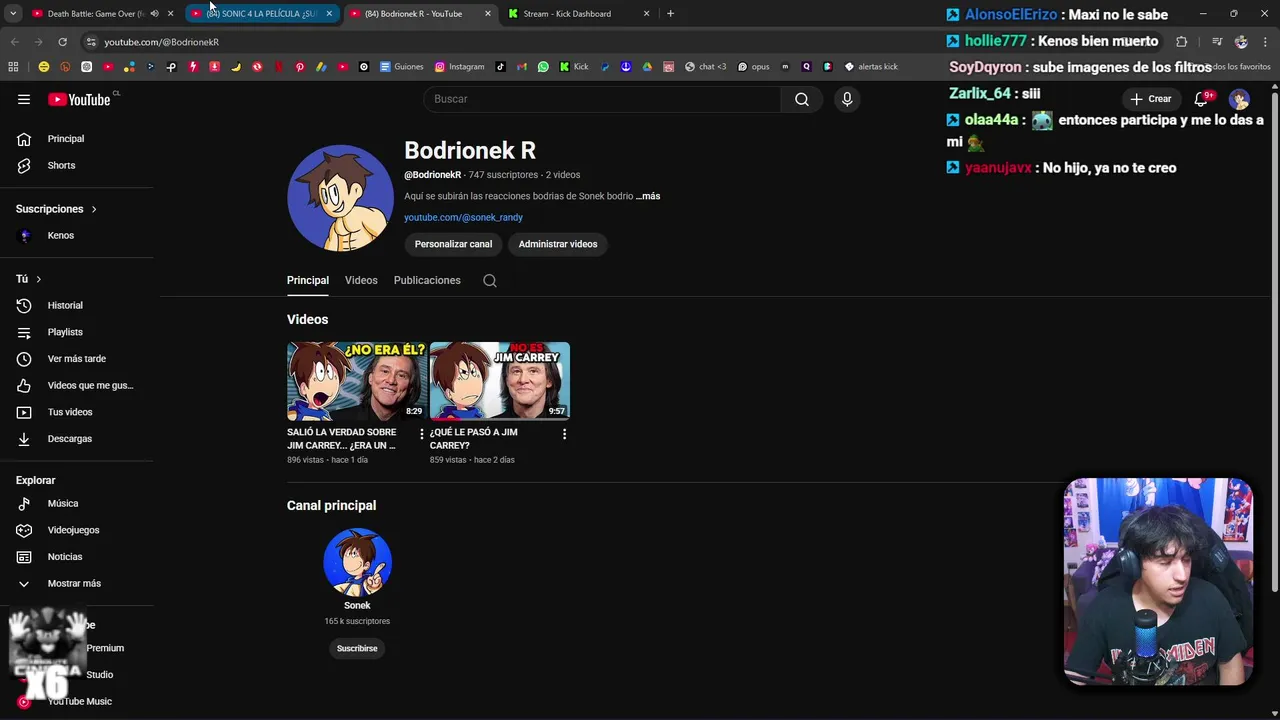Open SALIÓ LA VERDAD SOBRE JIM CARREY title
This screenshot has height=720, width=1280.
pos(342,439)
